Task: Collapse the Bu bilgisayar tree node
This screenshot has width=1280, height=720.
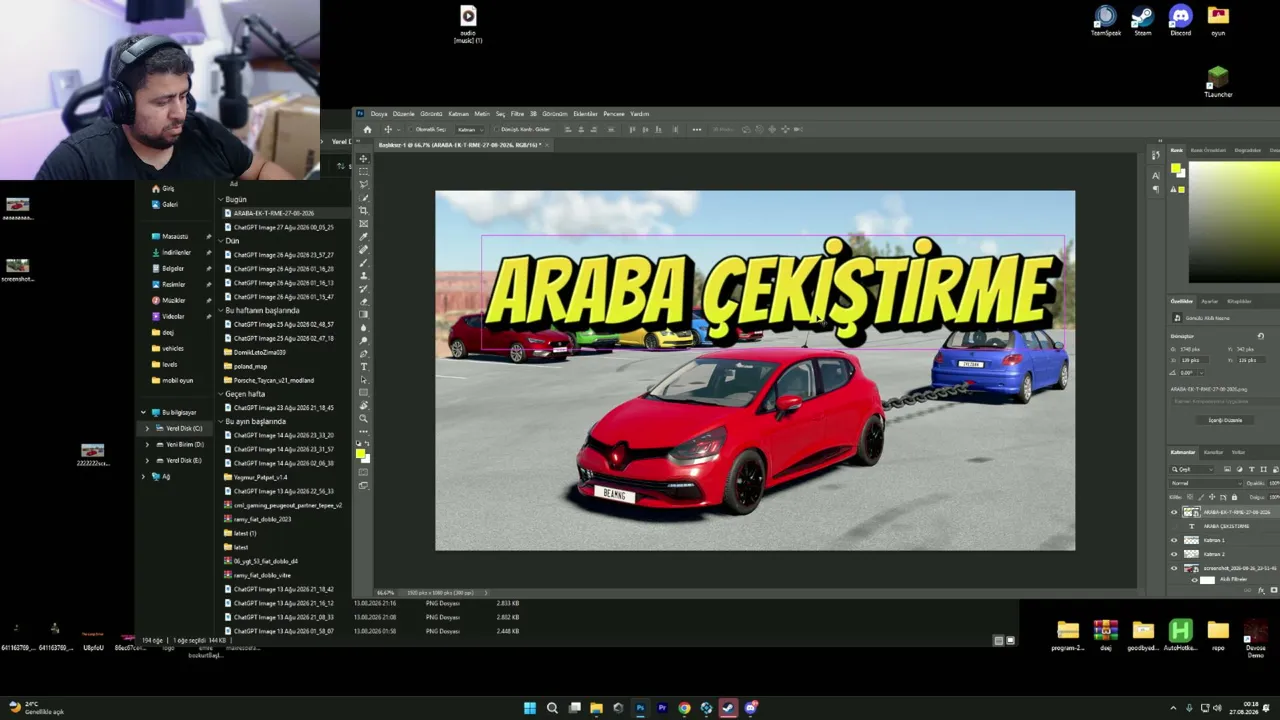Action: tap(143, 412)
